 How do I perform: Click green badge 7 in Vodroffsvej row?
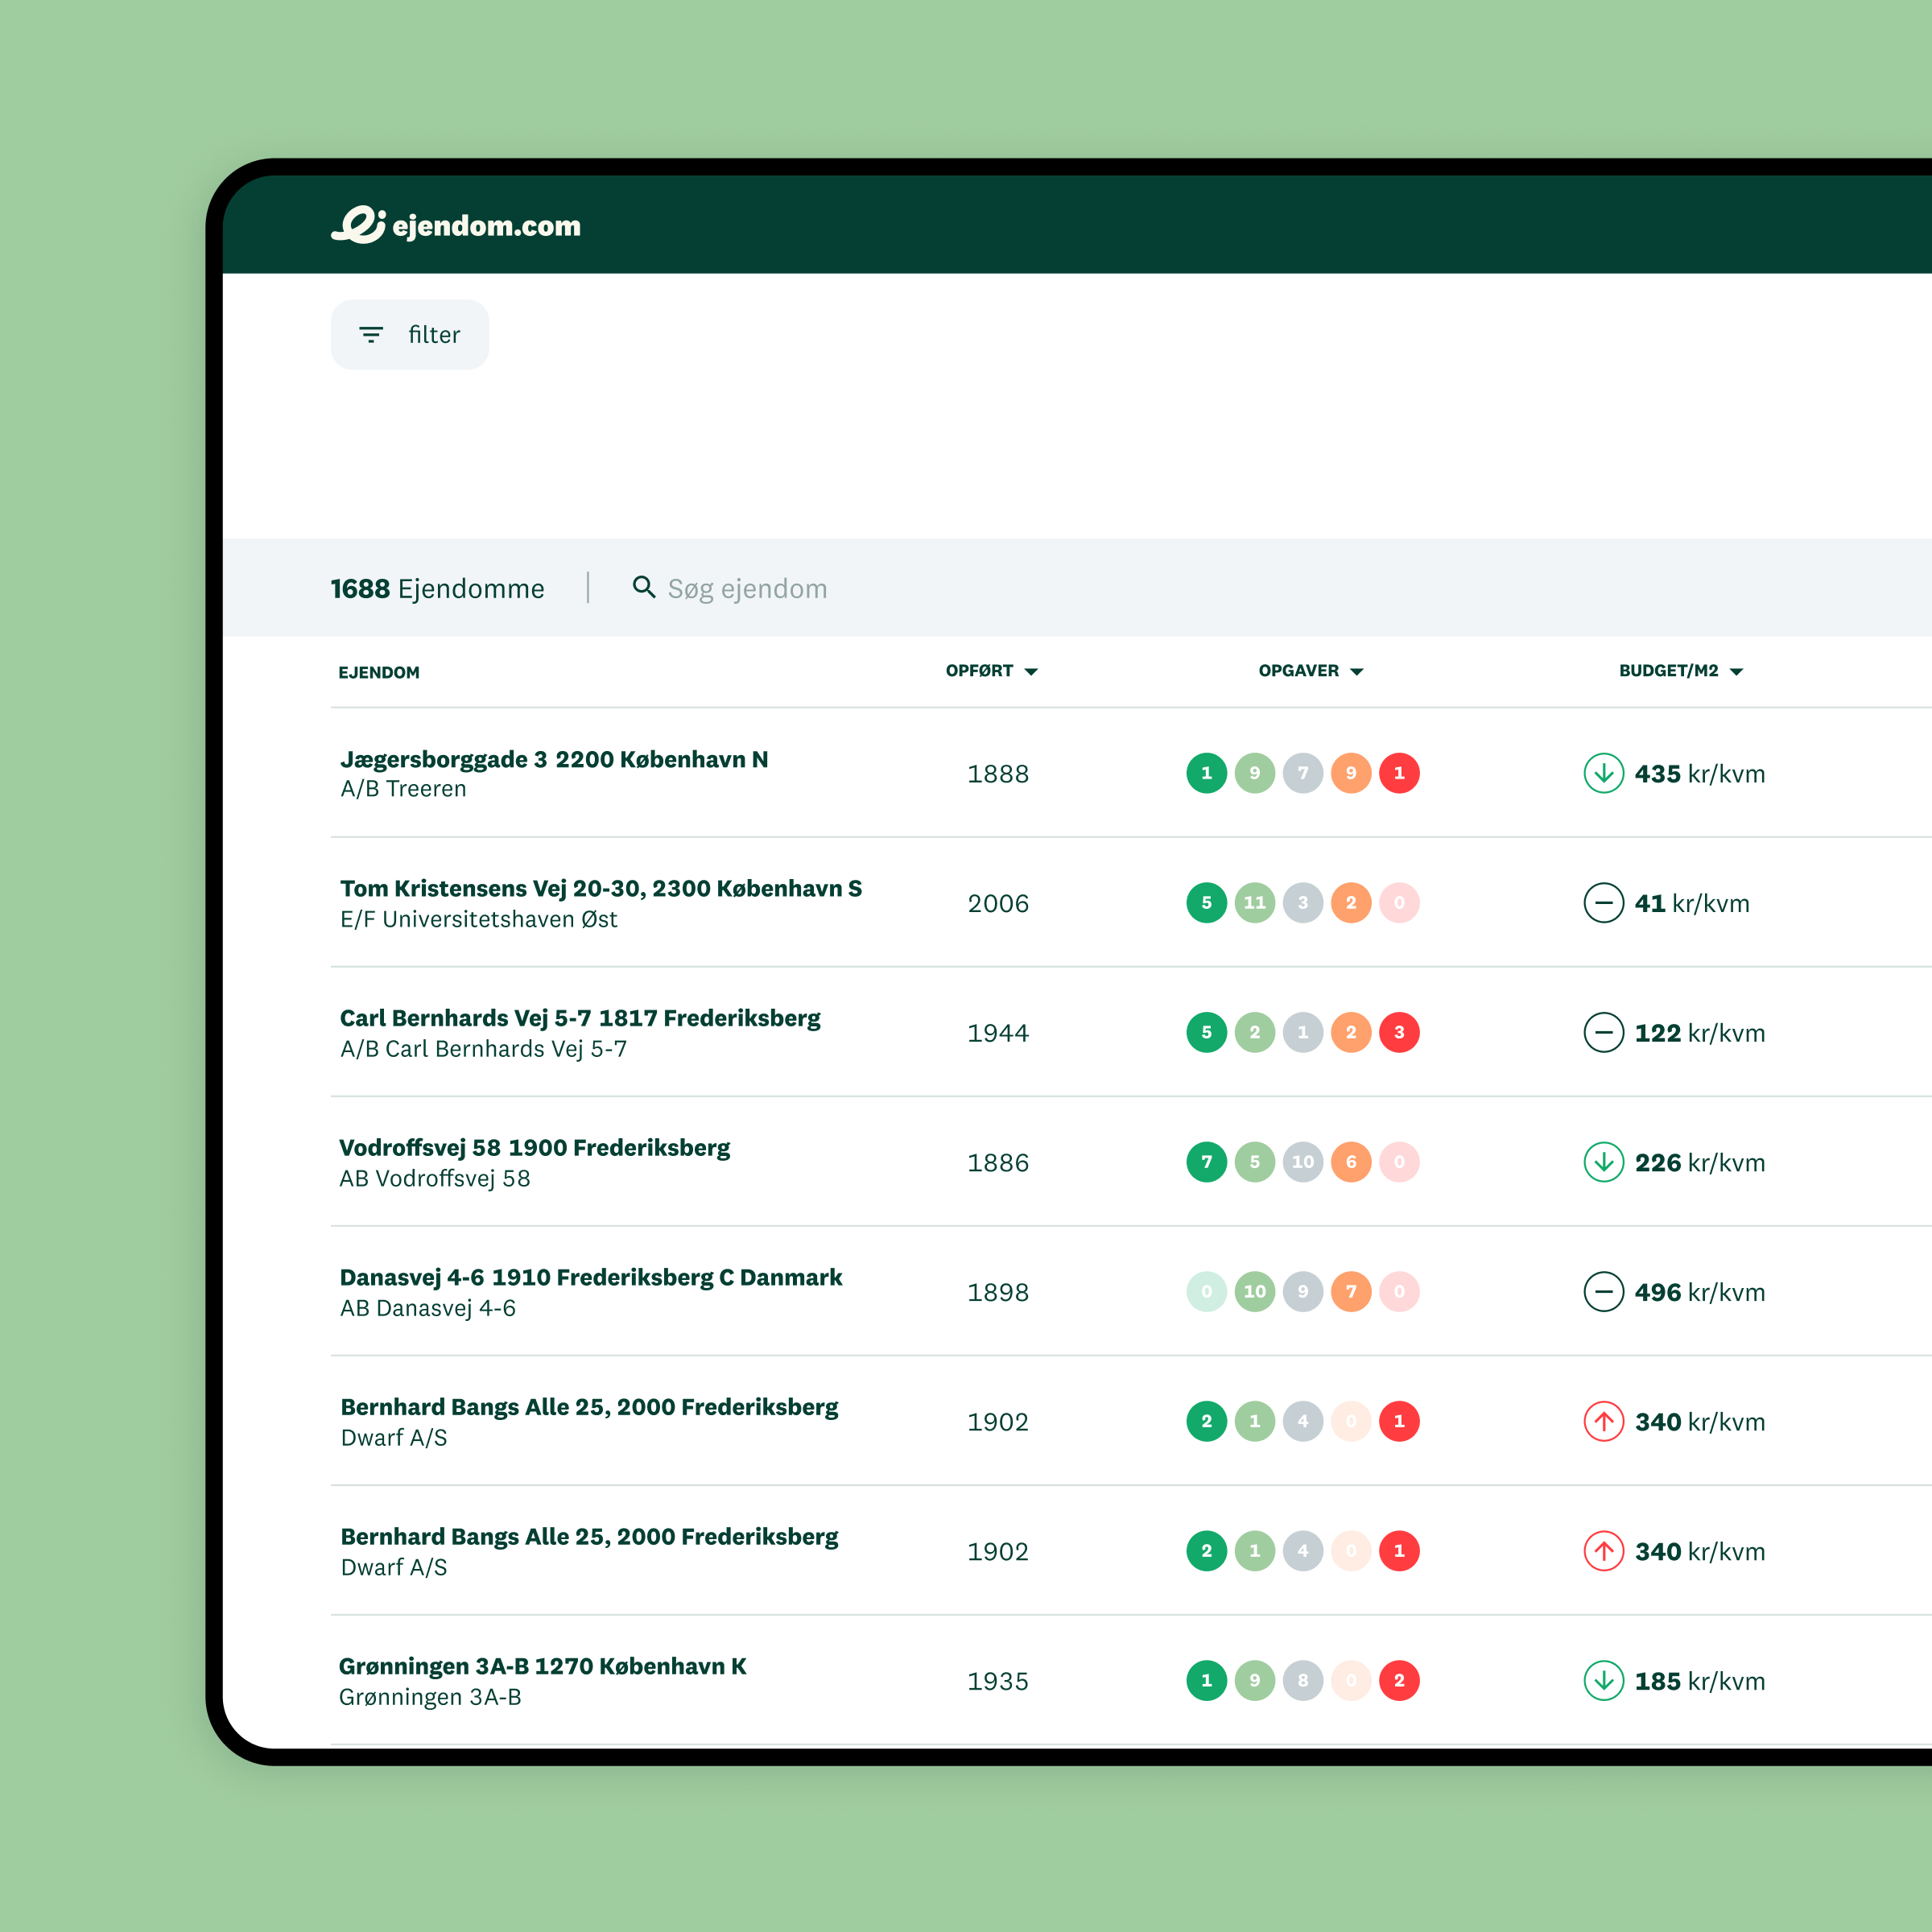point(1207,1162)
